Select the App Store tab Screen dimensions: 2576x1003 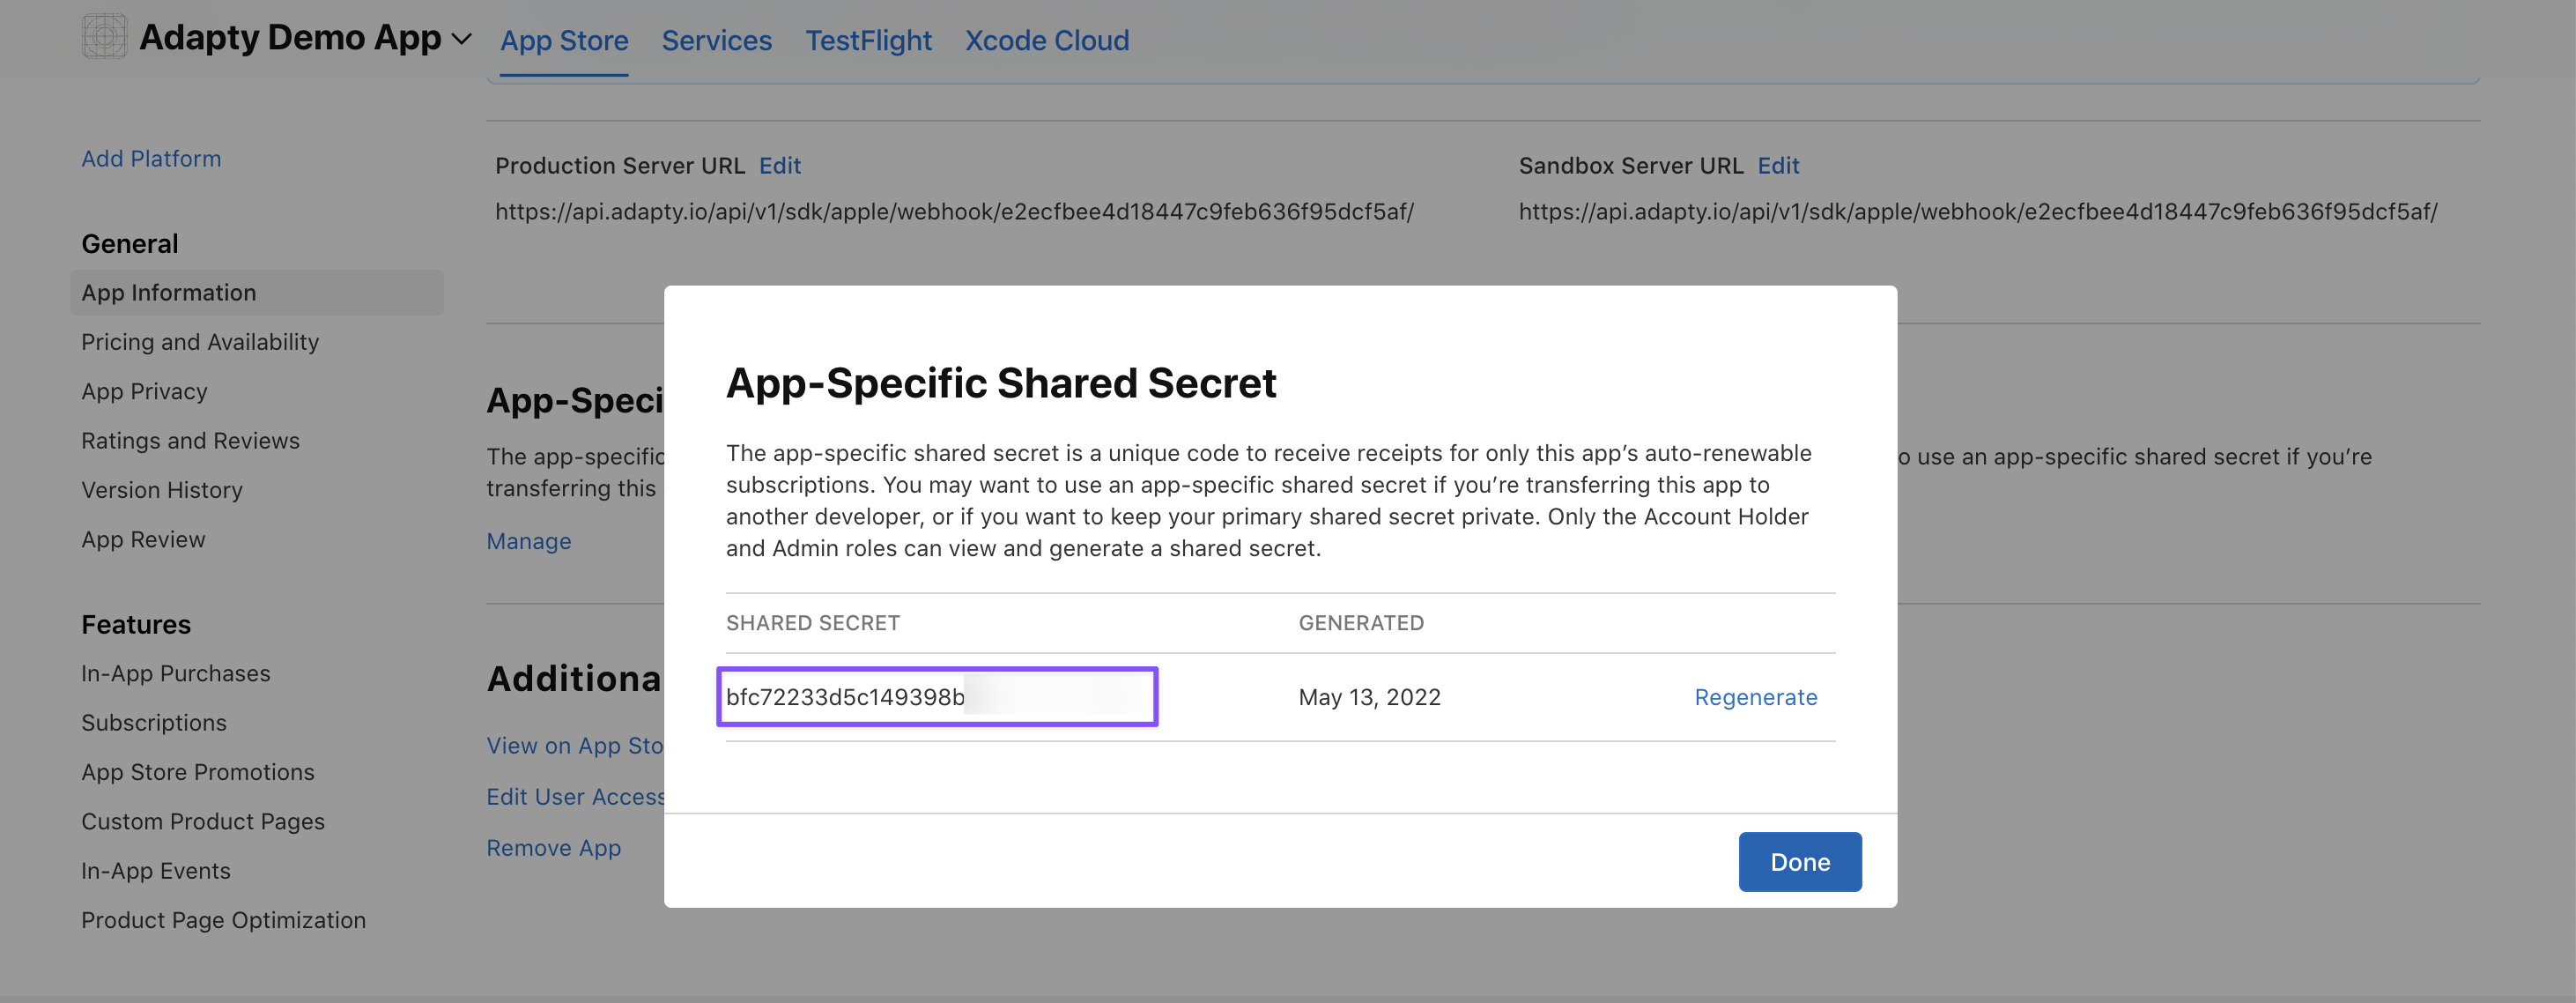point(564,40)
